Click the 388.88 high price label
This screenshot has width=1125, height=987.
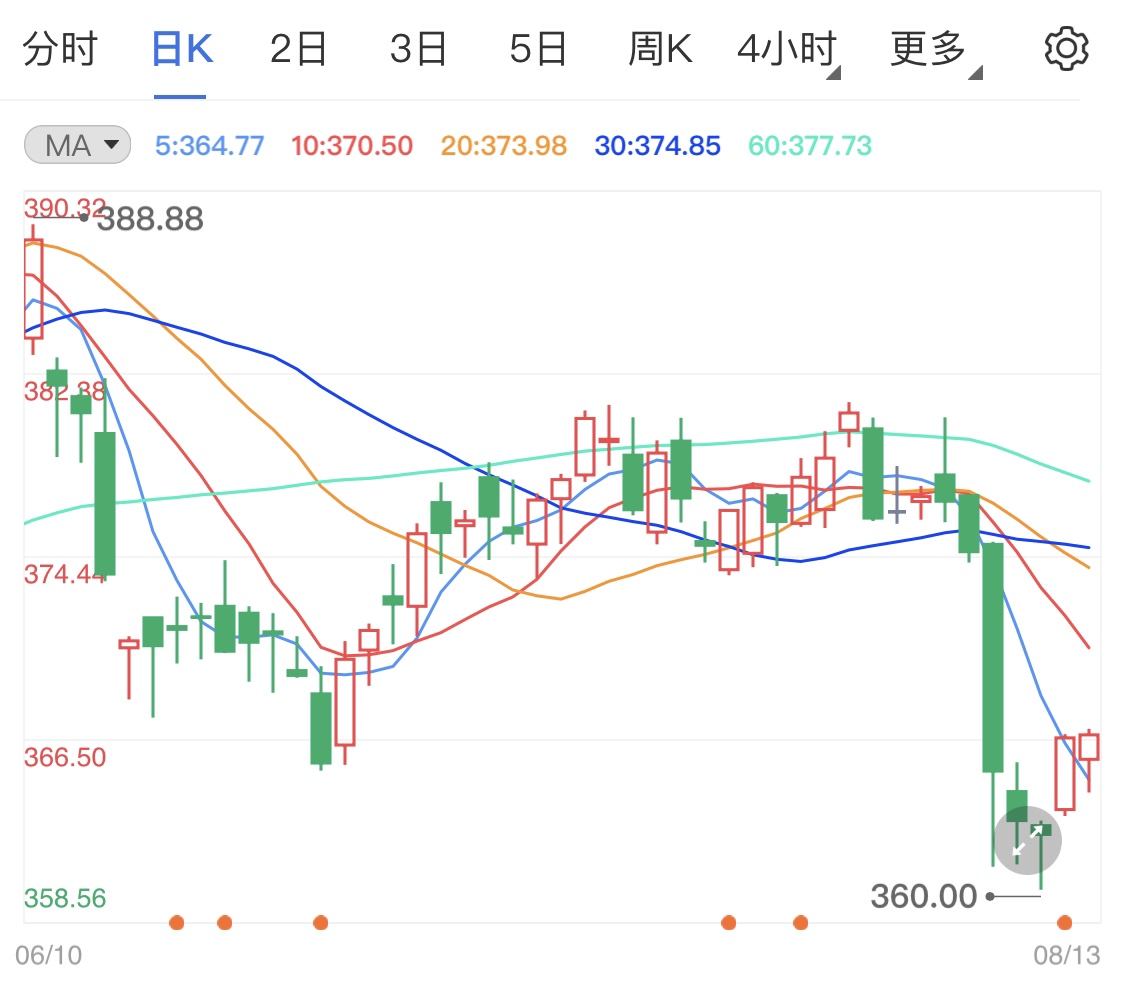coord(149,219)
